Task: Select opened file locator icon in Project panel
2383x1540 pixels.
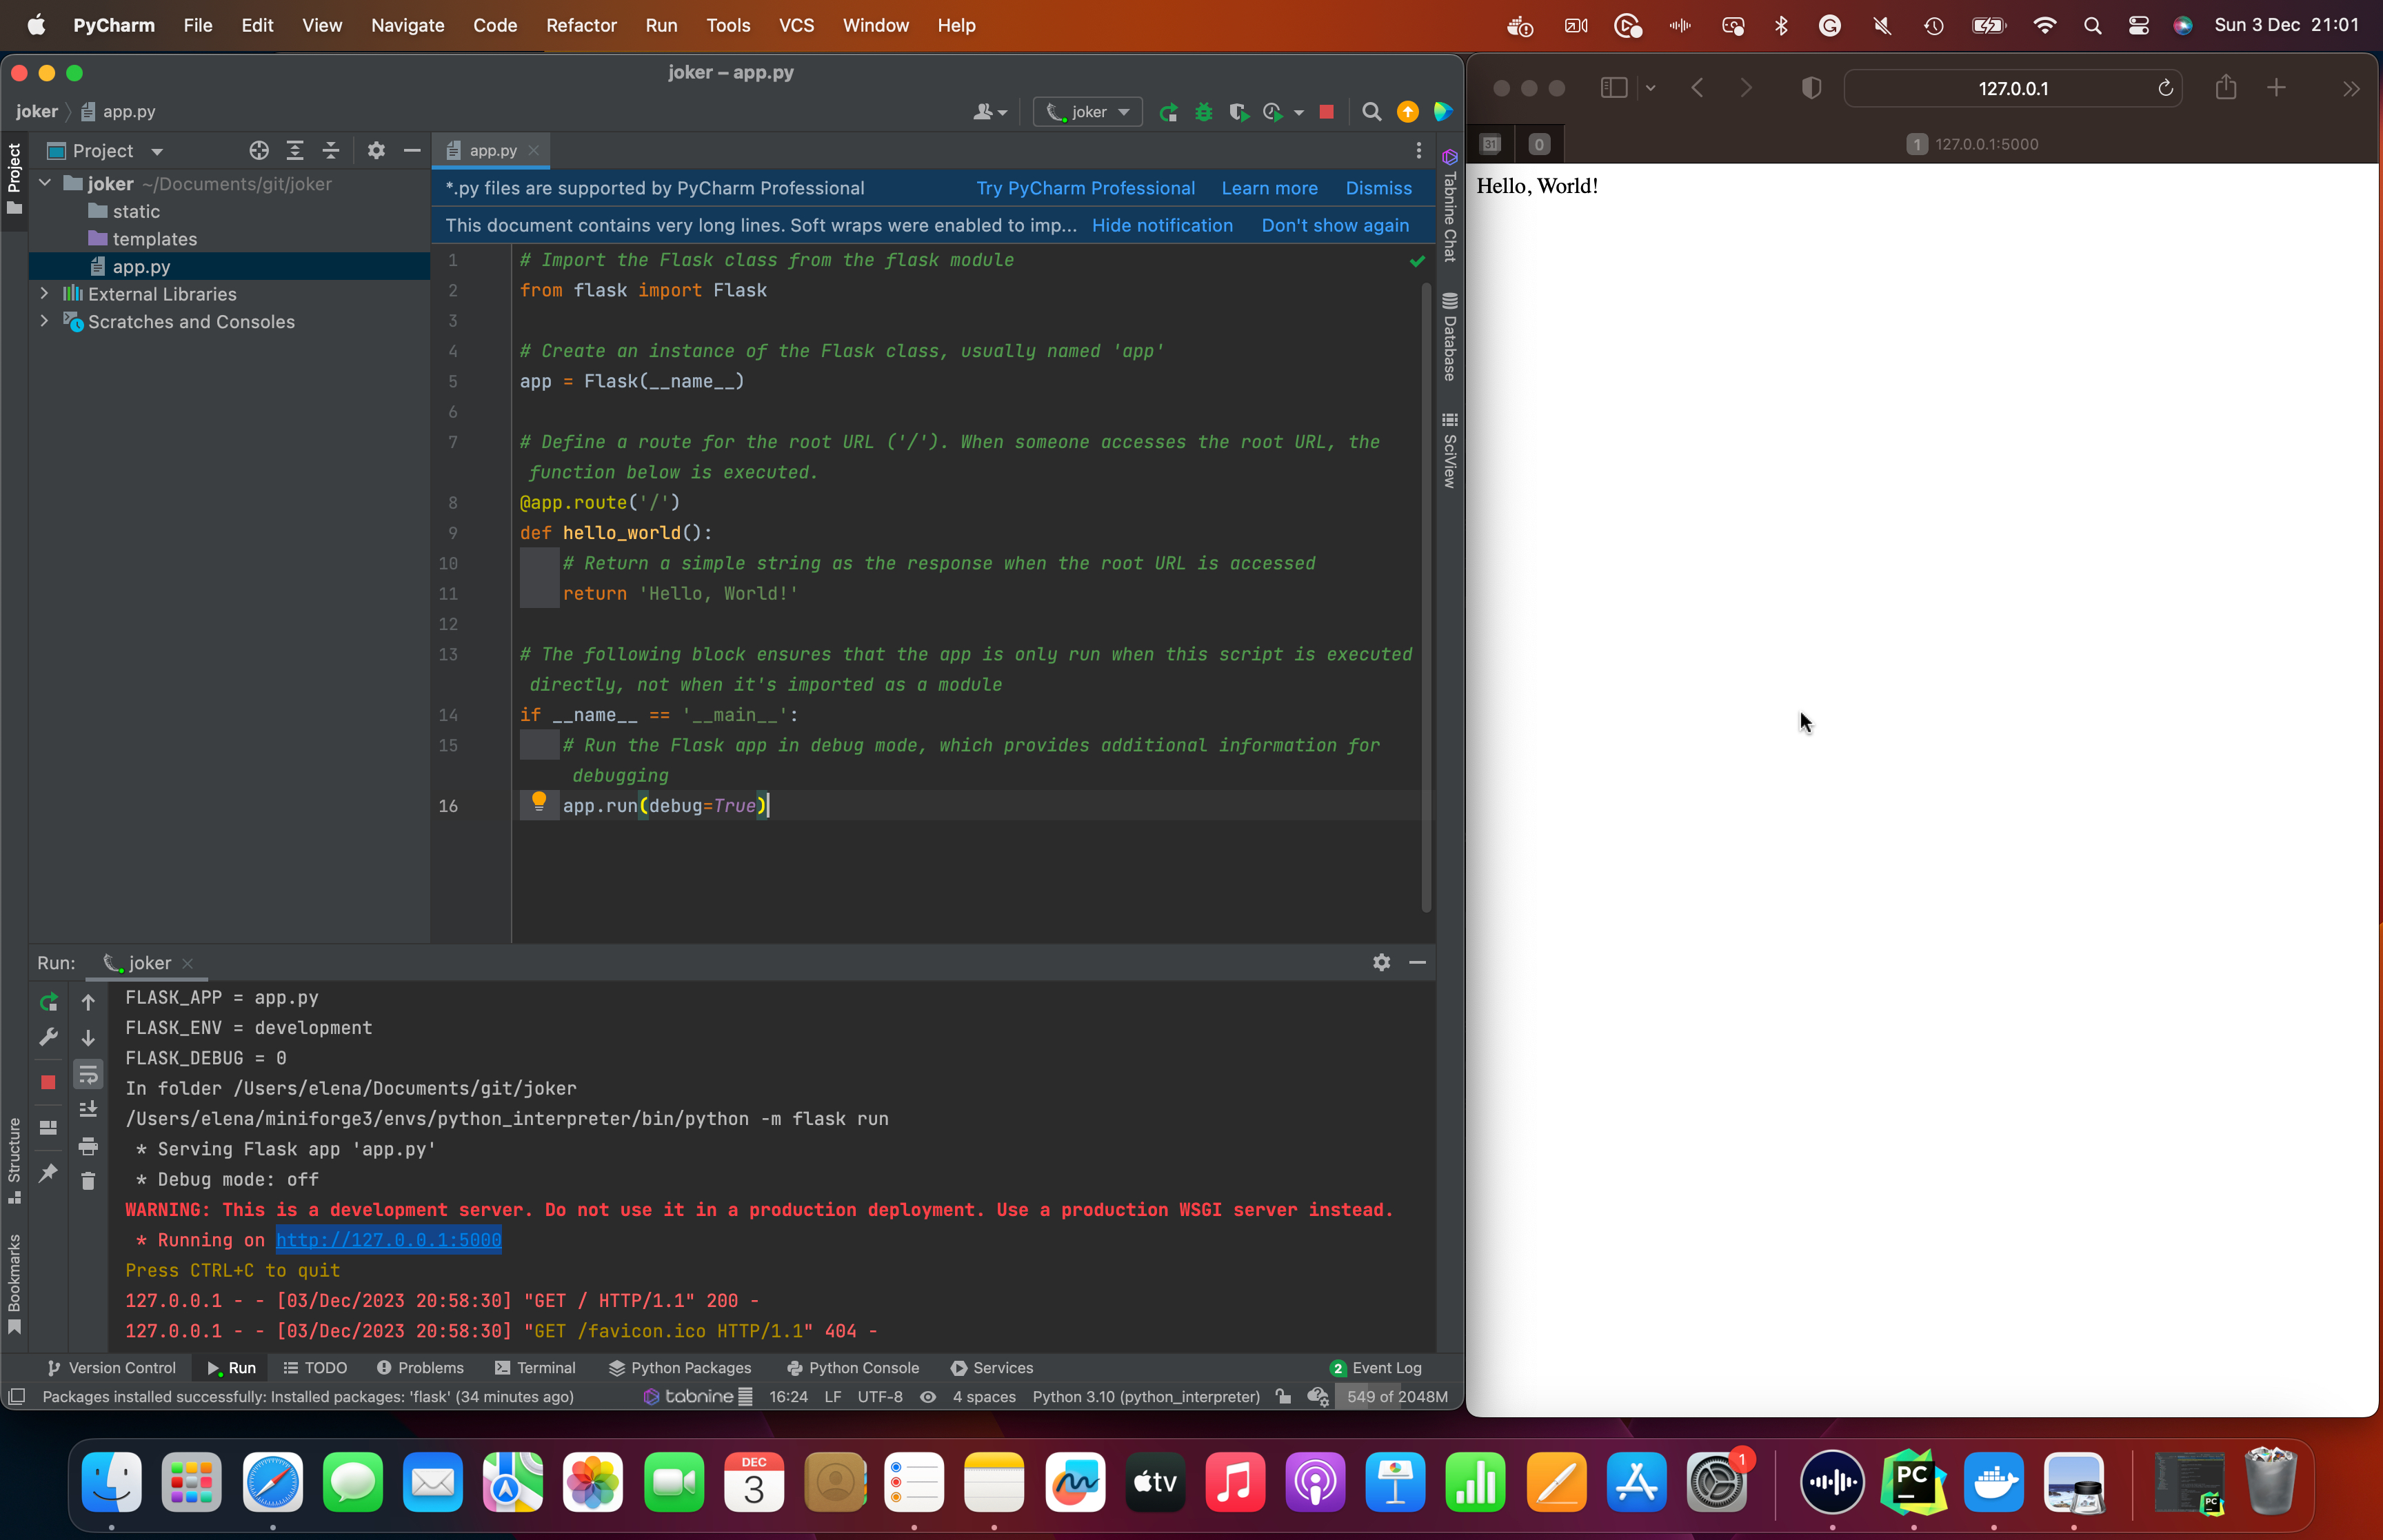Action: 259,150
